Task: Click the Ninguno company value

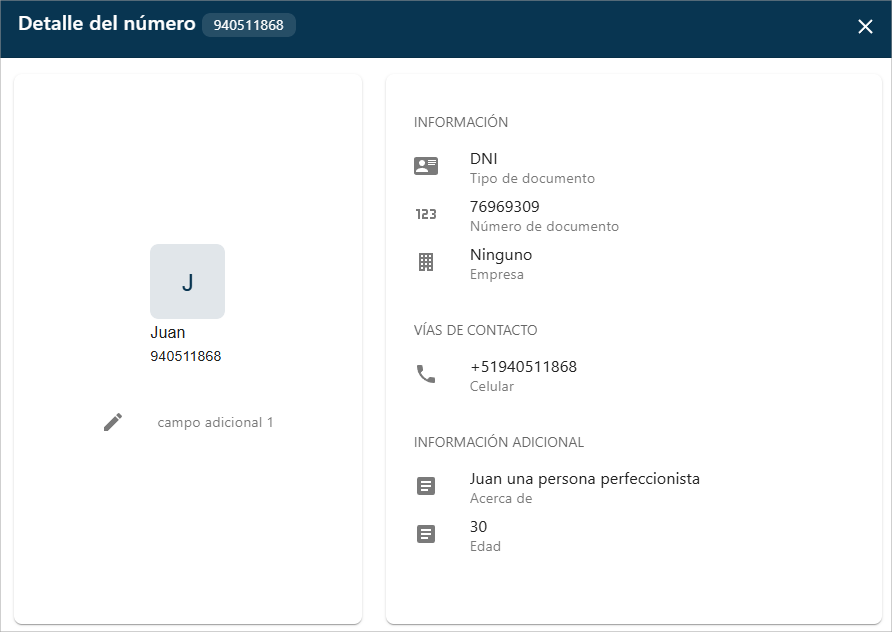Action: tap(501, 254)
